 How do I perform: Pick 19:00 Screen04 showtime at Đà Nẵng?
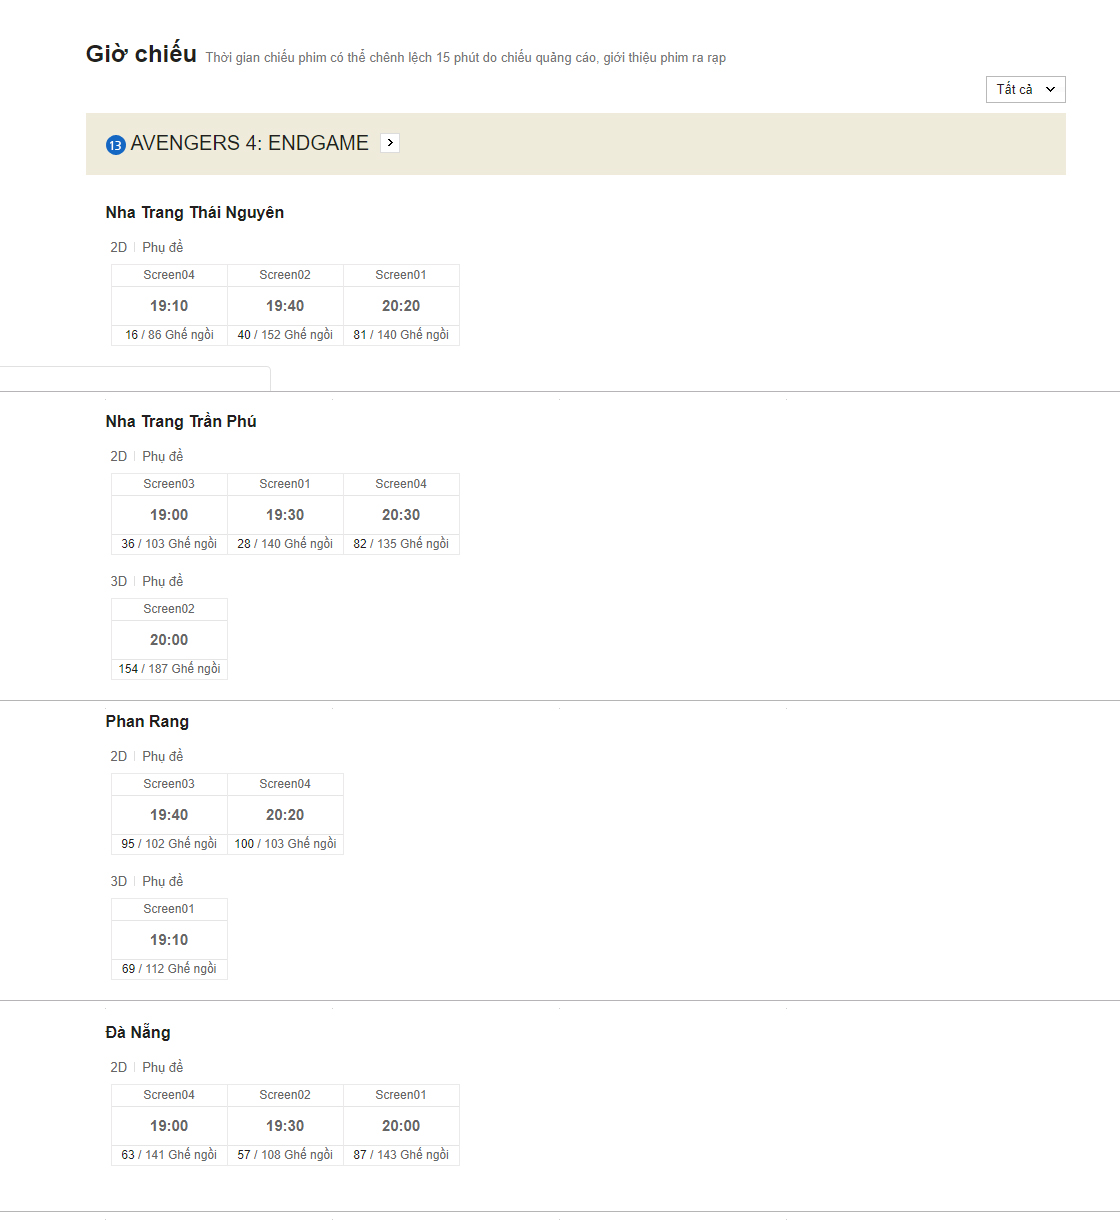click(169, 1126)
